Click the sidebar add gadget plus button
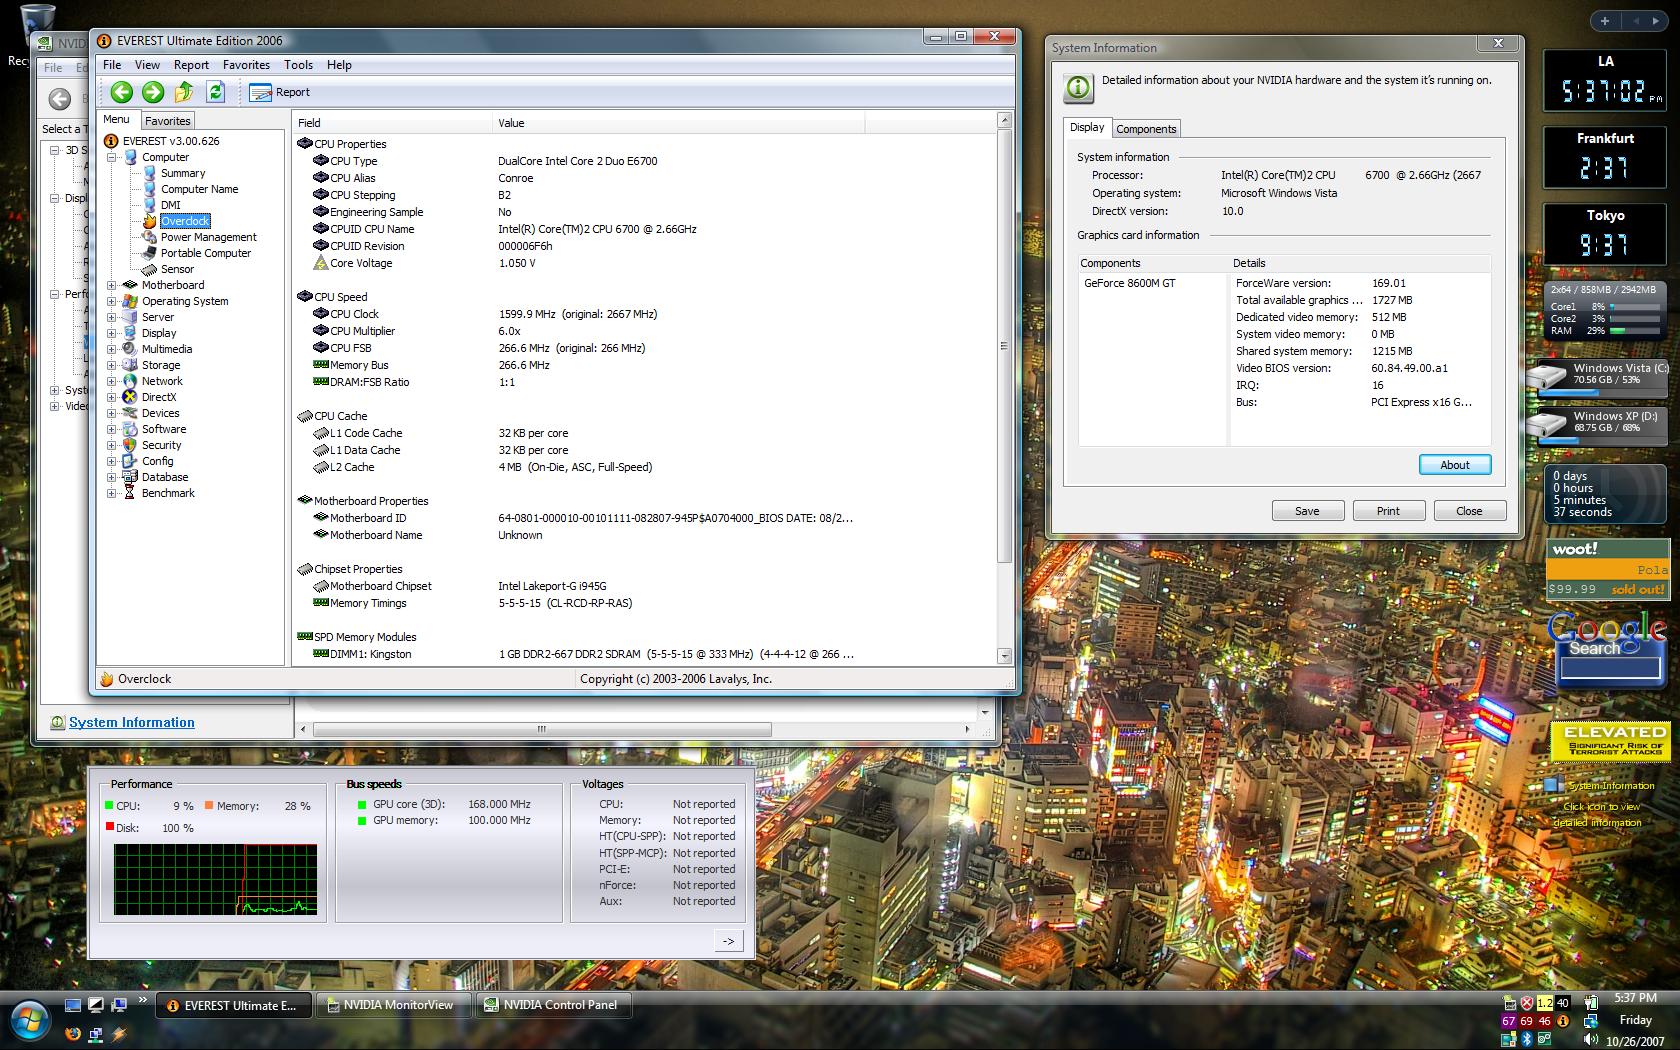Screen dimensions: 1680x1050 coord(1605,20)
